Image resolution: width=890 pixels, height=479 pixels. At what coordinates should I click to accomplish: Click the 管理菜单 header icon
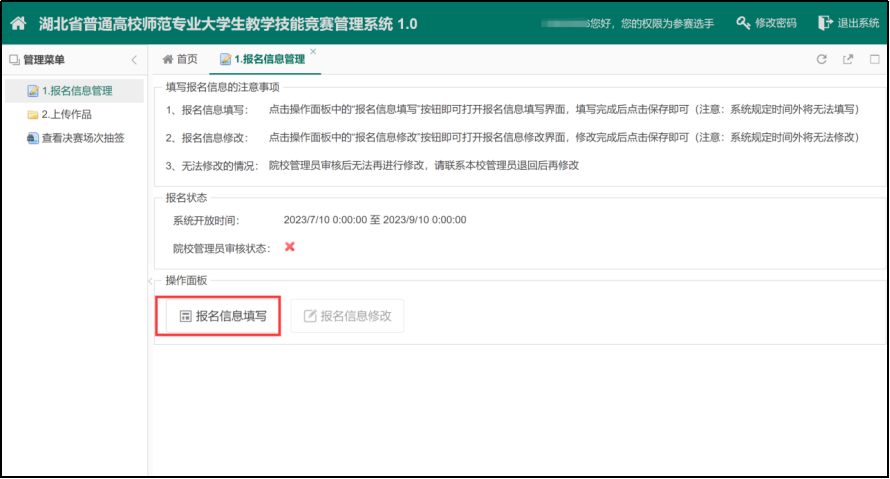coord(14,60)
